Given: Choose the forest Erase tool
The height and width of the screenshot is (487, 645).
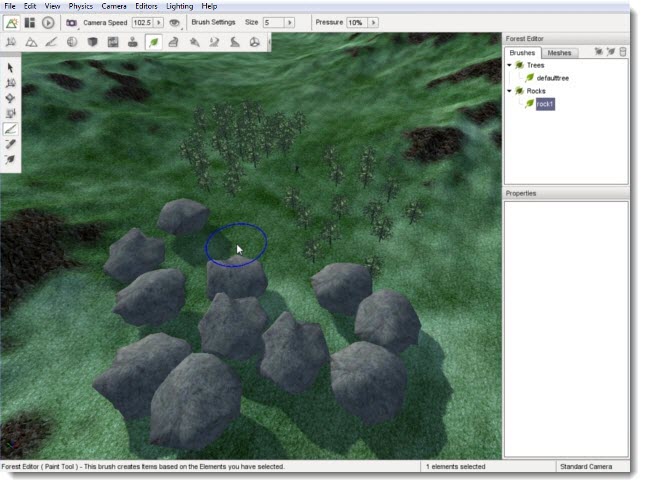Looking at the screenshot, I should point(10,144).
